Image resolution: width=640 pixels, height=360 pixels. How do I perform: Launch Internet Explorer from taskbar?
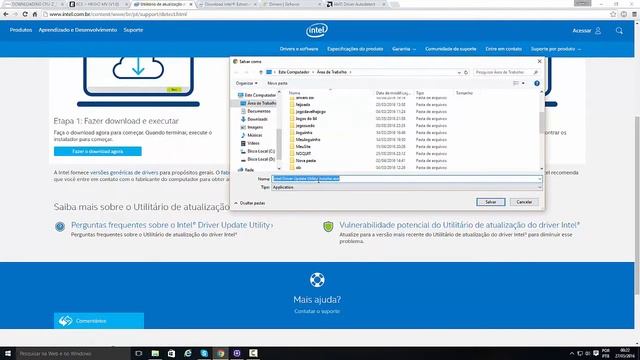[x=188, y=353]
